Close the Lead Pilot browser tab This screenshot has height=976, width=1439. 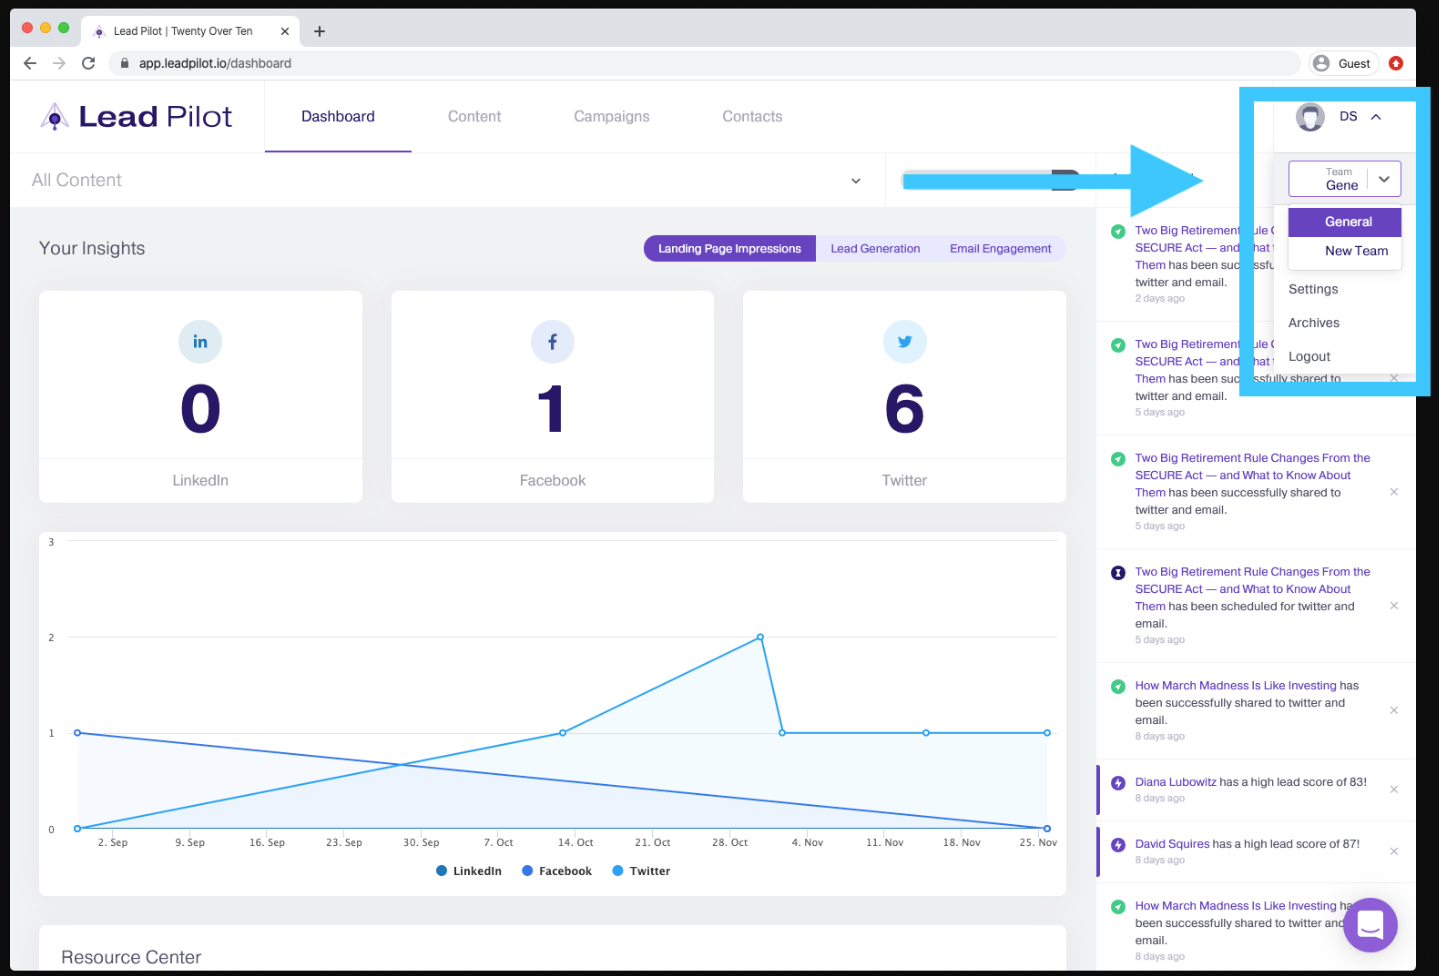[285, 31]
